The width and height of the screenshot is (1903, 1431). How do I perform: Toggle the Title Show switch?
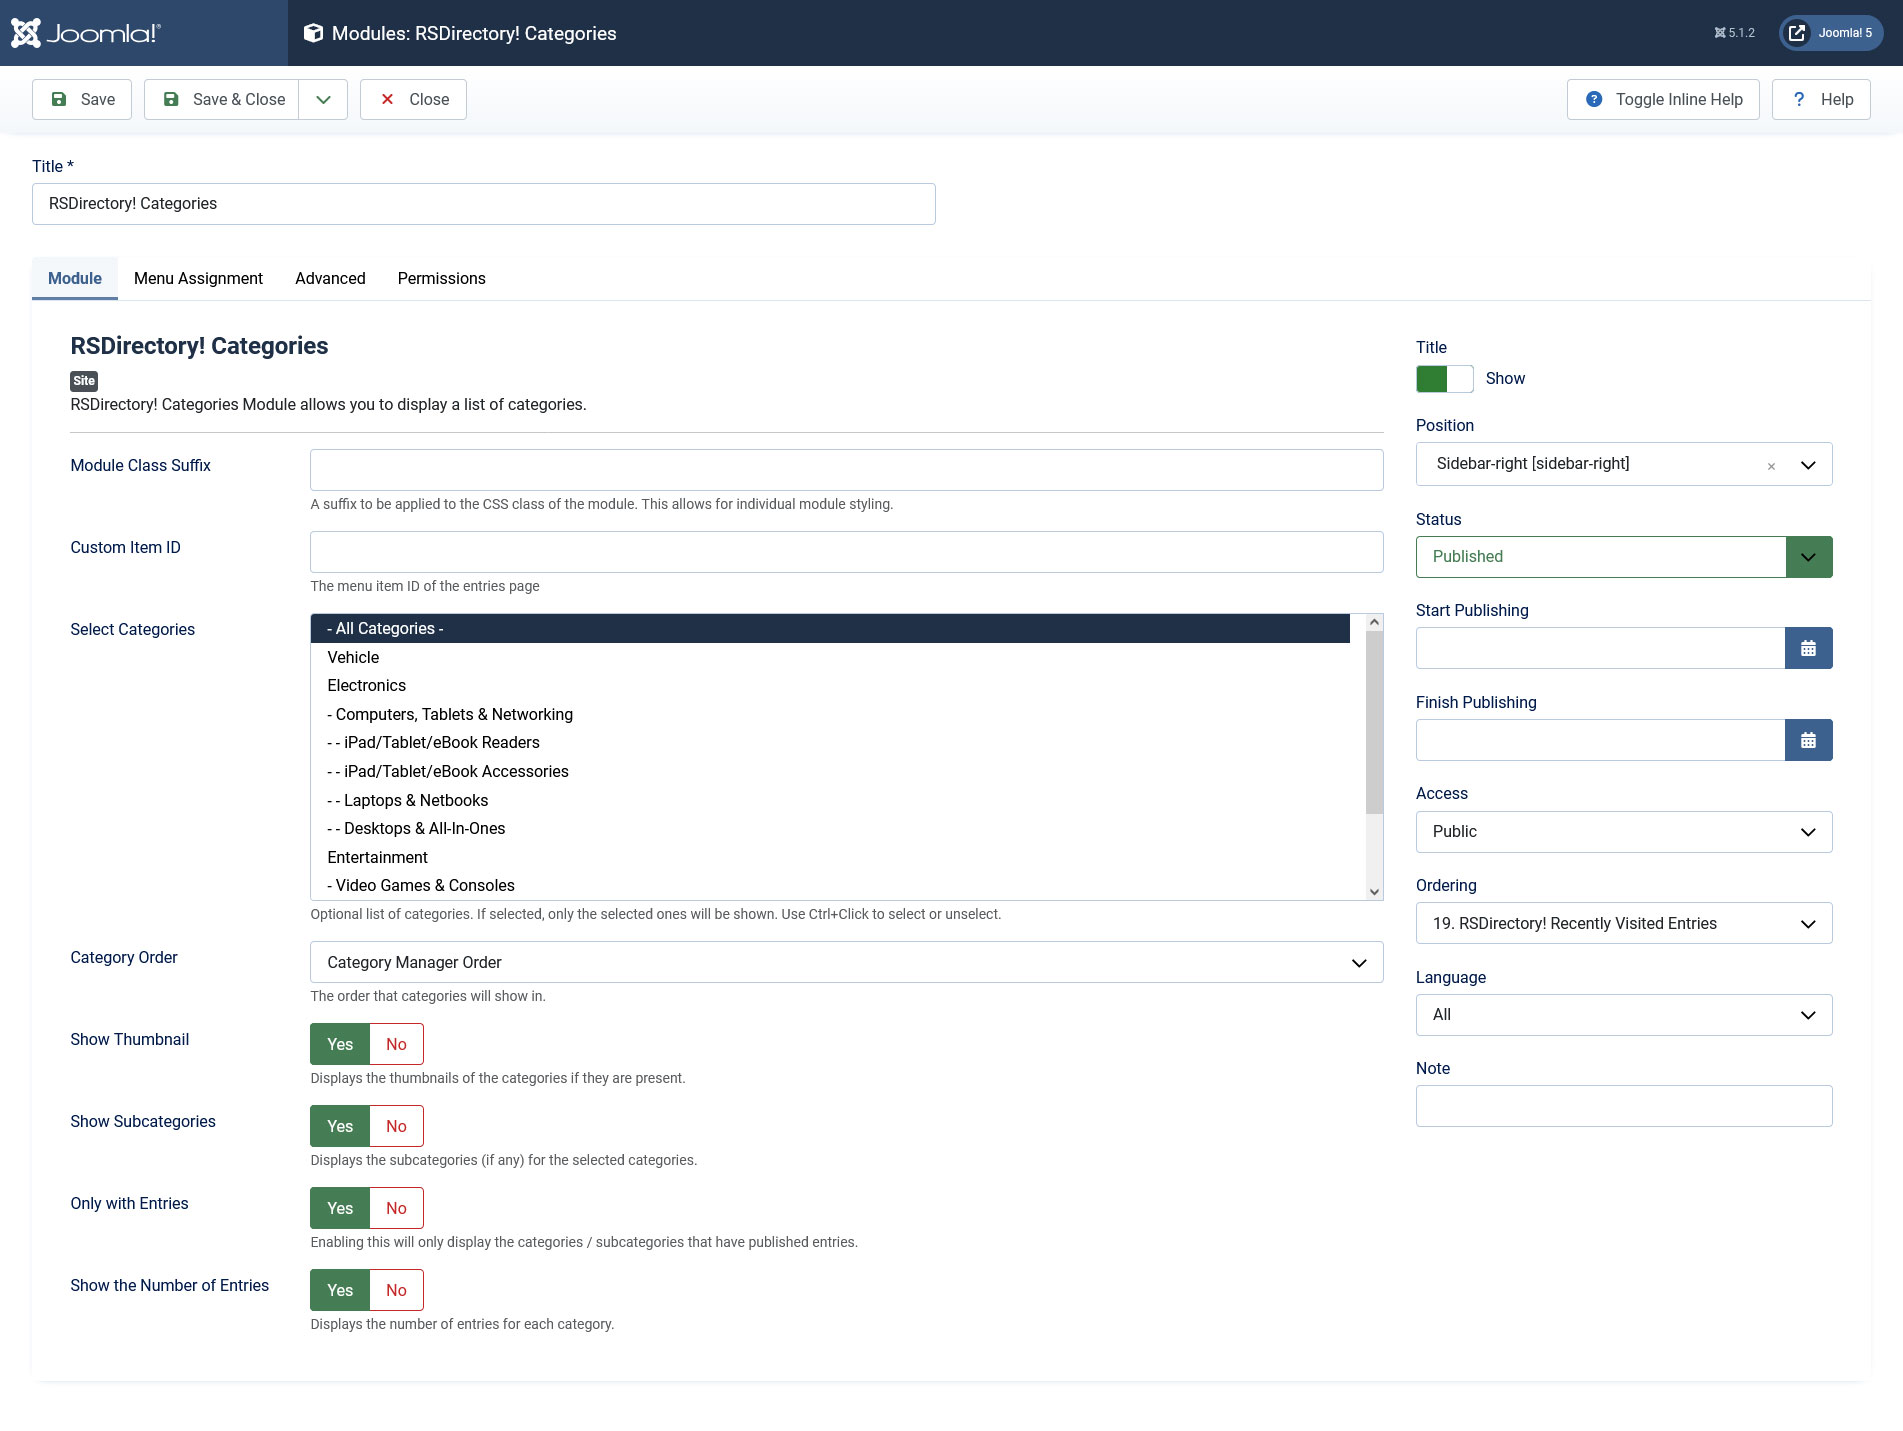coord(1445,379)
